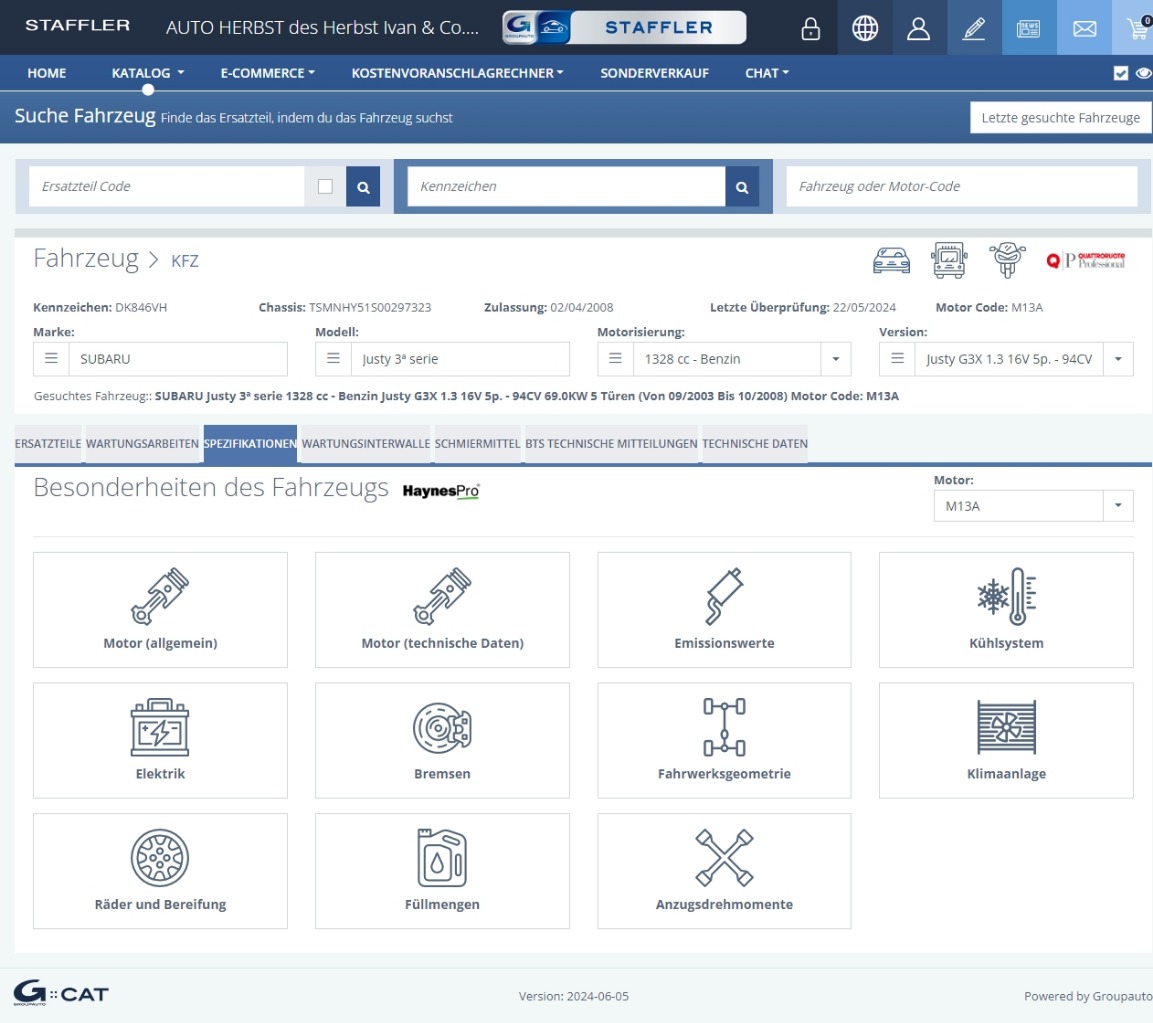Open Quattroruote Professional logo link

[x=1086, y=260]
